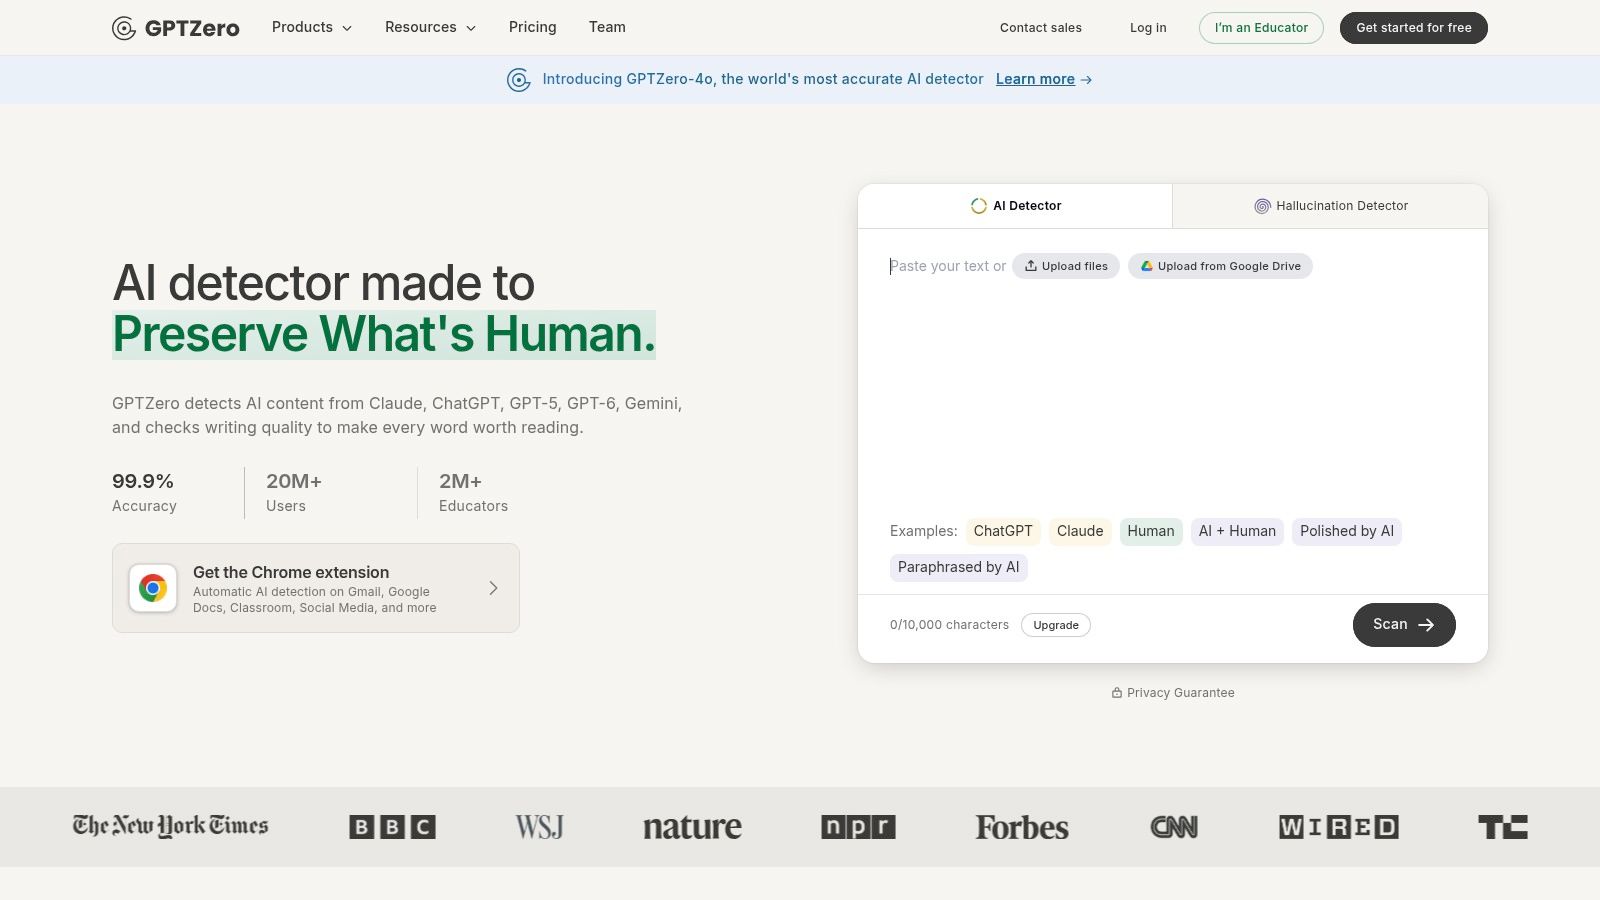
Task: Load the ChatGPT example text
Action: point(1003,531)
